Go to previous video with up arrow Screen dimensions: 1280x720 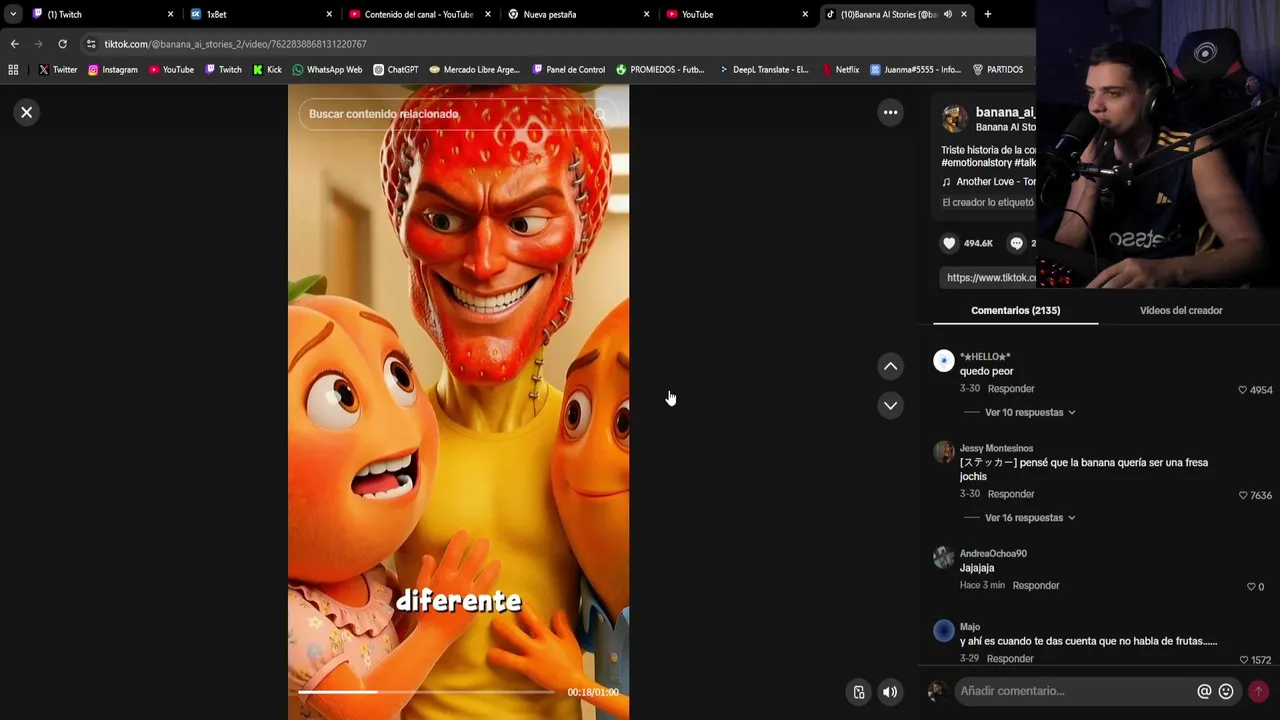pyautogui.click(x=890, y=366)
